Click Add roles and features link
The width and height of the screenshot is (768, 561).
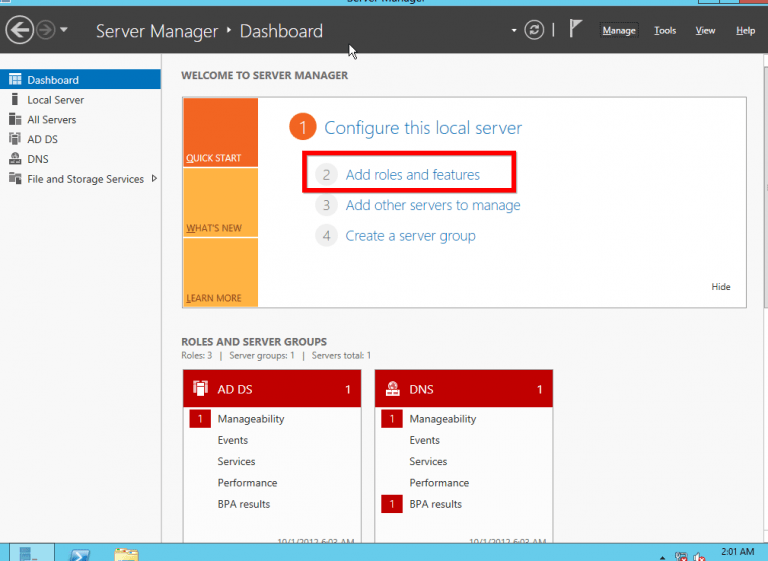[x=412, y=174]
